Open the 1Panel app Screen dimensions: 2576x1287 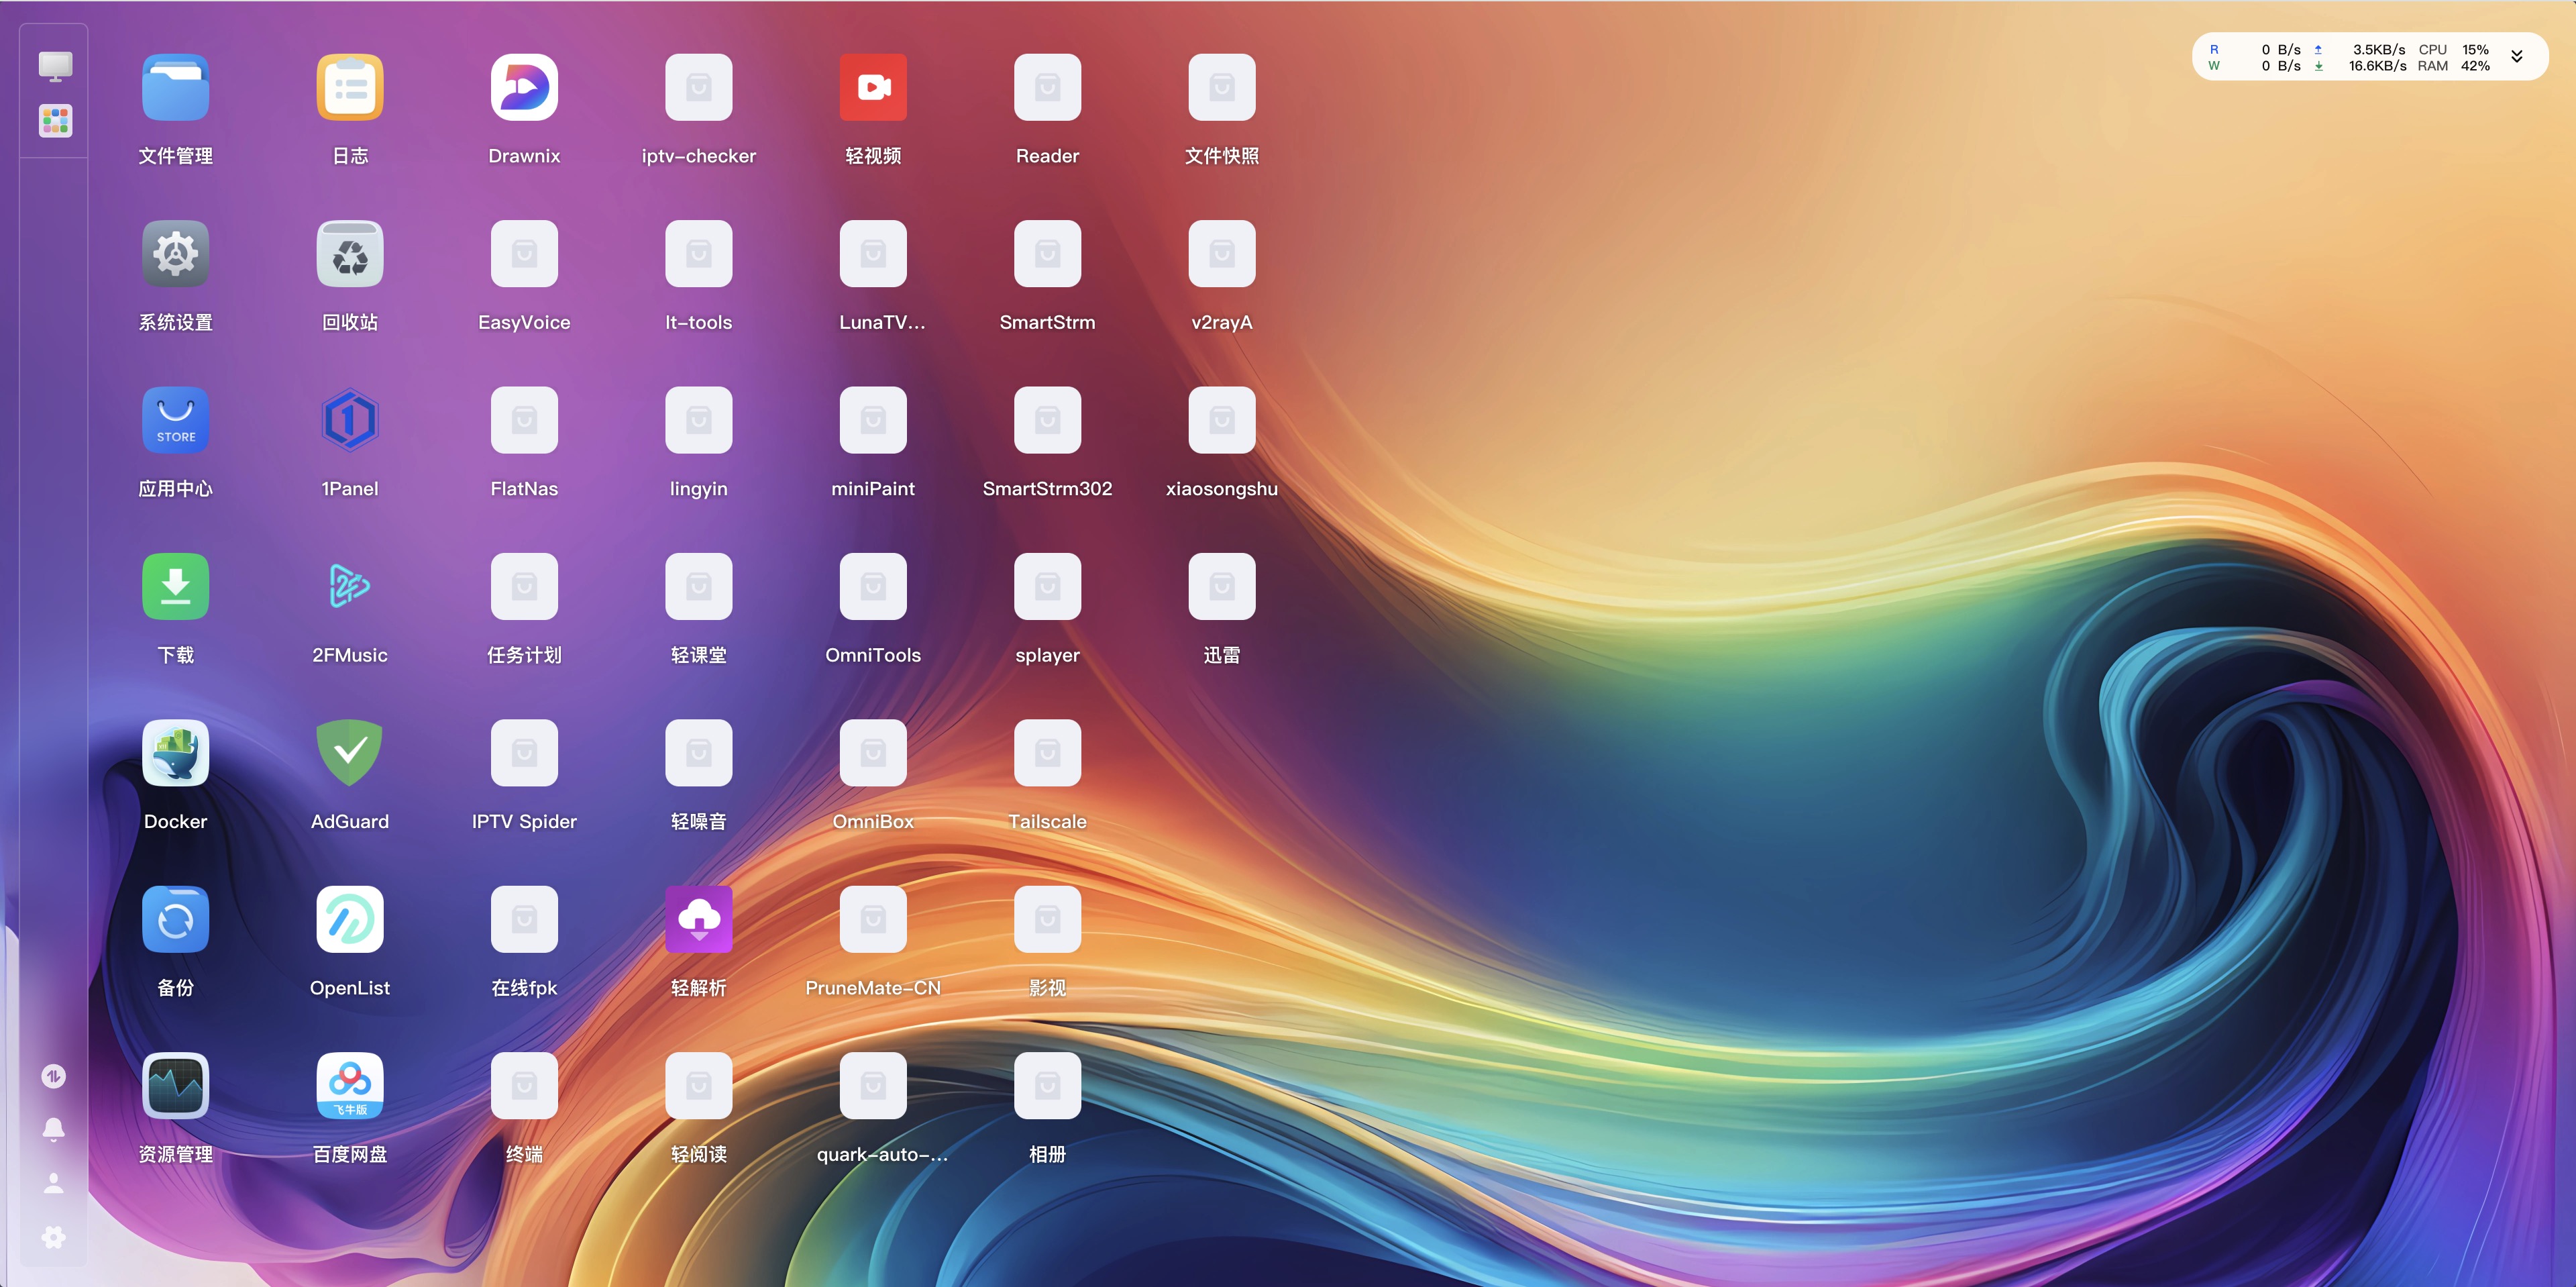(350, 420)
